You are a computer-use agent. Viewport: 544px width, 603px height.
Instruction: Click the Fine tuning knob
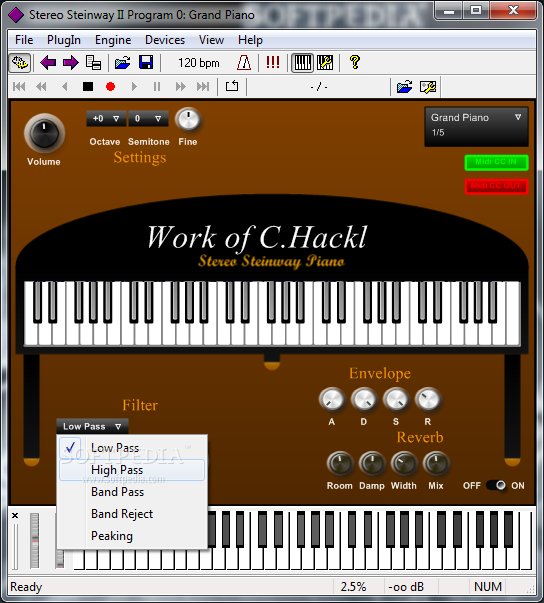click(x=188, y=119)
